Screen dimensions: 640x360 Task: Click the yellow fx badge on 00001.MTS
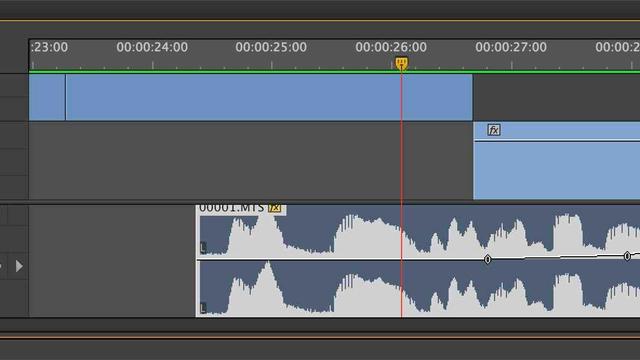pos(275,208)
